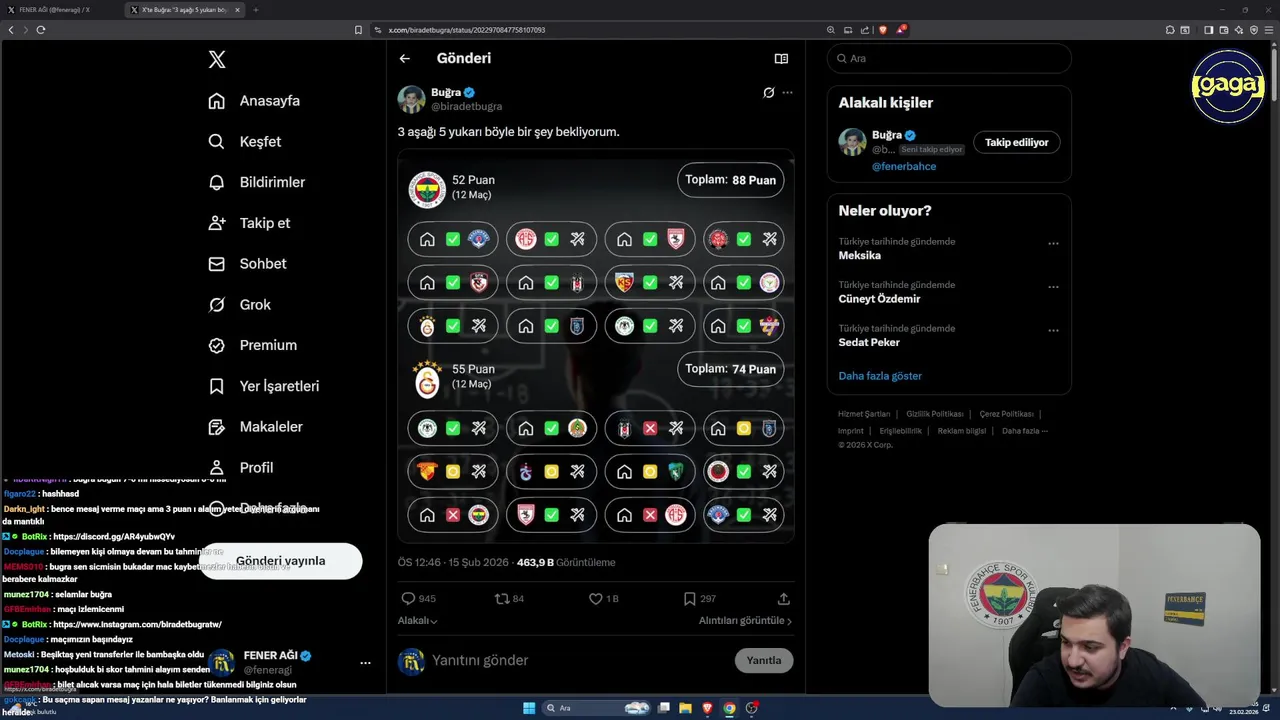Image resolution: width=1280 pixels, height=720 pixels.
Task: Reload the page in the browser toolbar
Action: point(41,30)
